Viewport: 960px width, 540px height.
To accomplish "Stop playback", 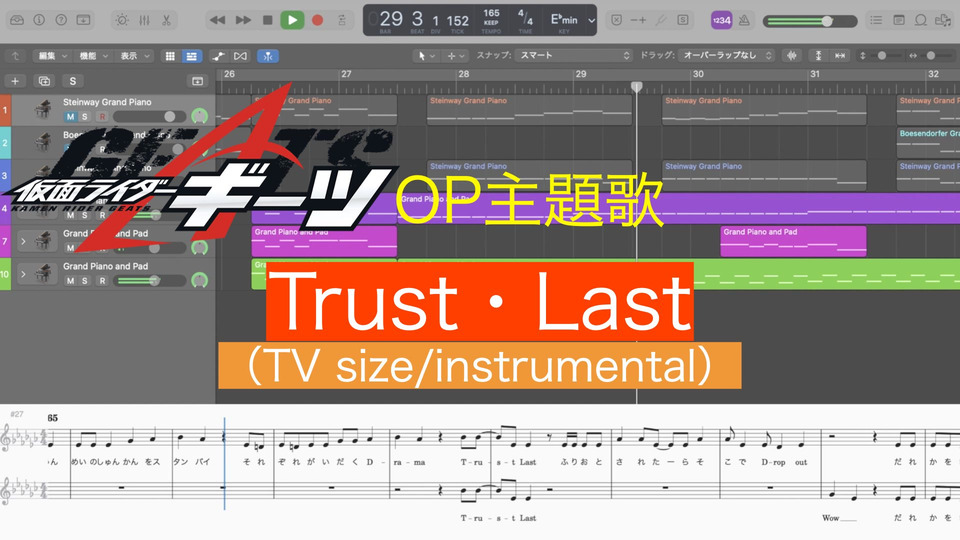I will (268, 20).
